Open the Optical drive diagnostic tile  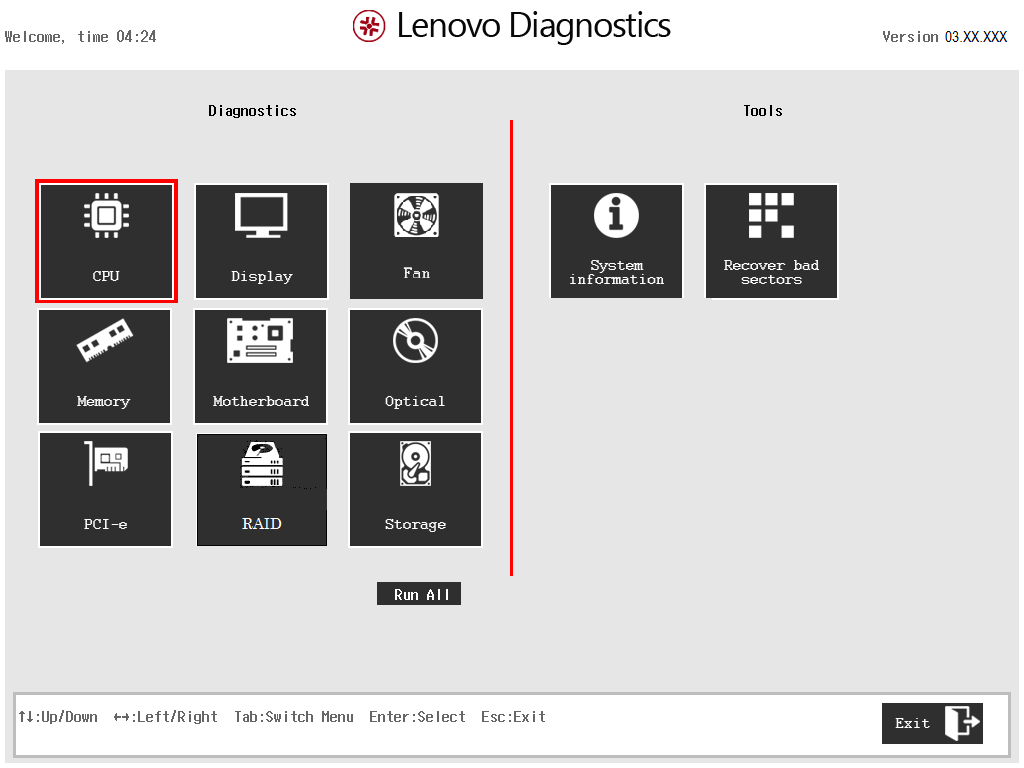tap(415, 366)
